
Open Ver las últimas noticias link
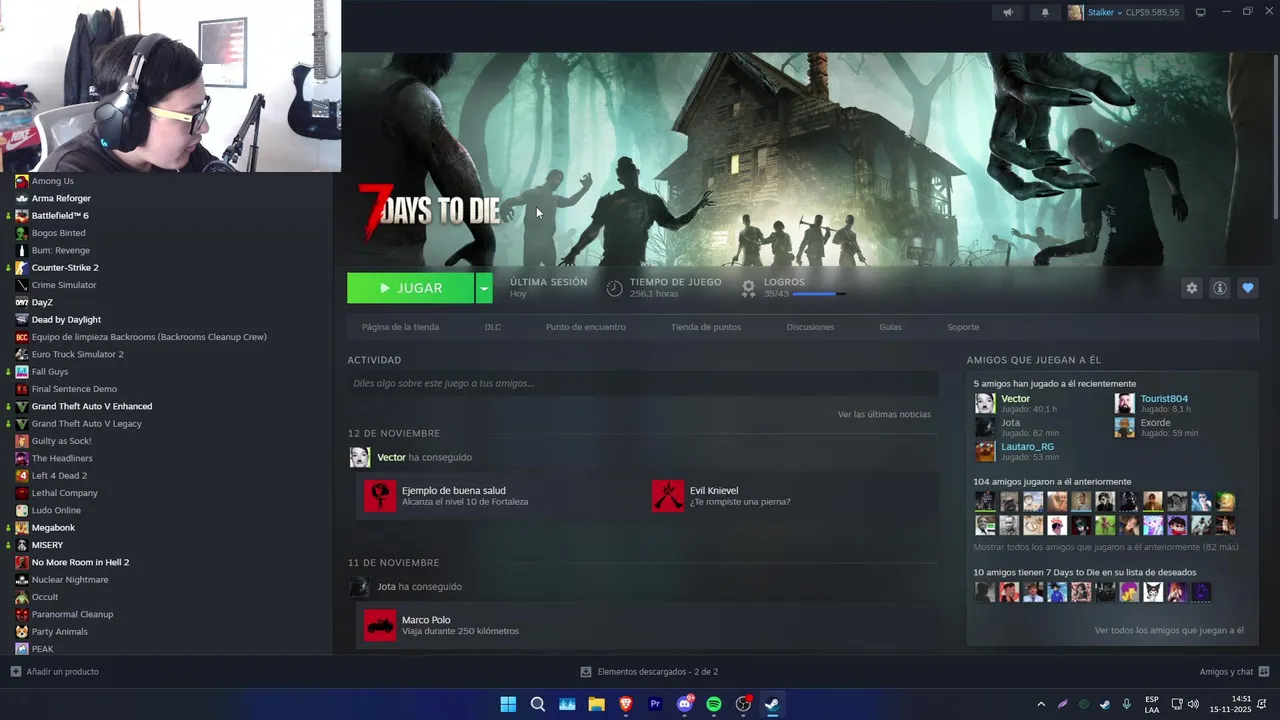884,414
